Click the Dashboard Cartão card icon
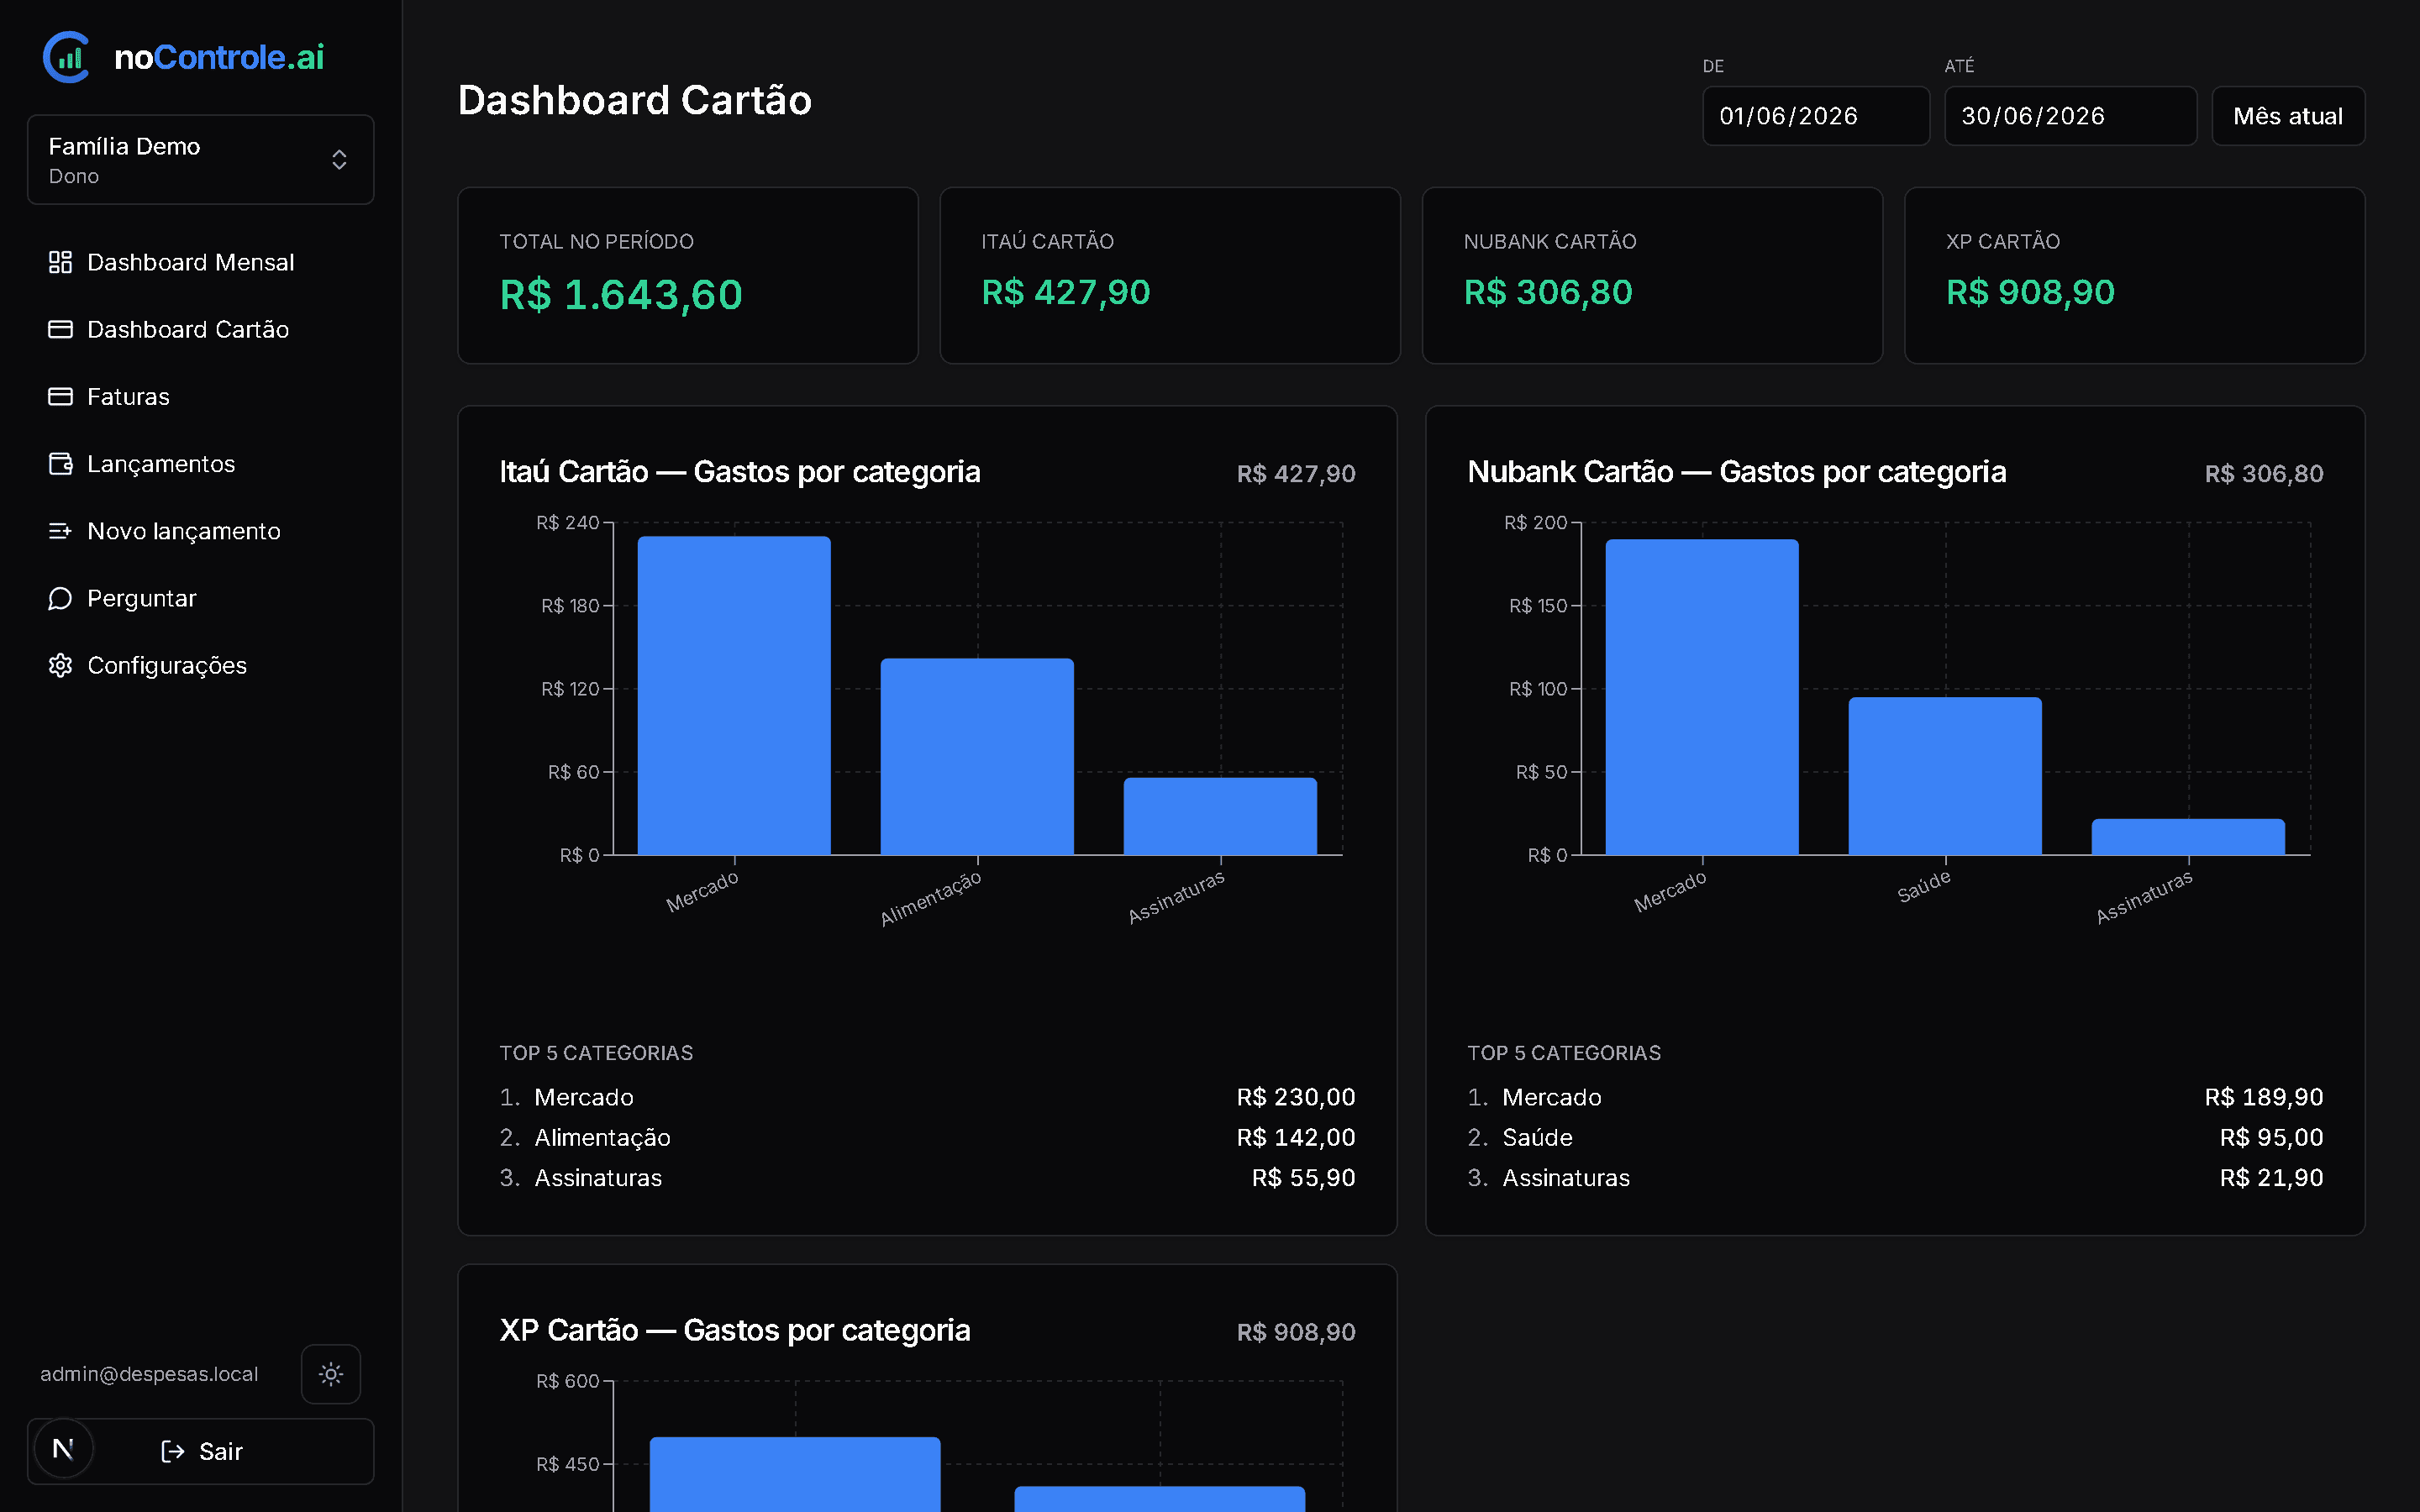The width and height of the screenshot is (2420, 1512). 60,329
